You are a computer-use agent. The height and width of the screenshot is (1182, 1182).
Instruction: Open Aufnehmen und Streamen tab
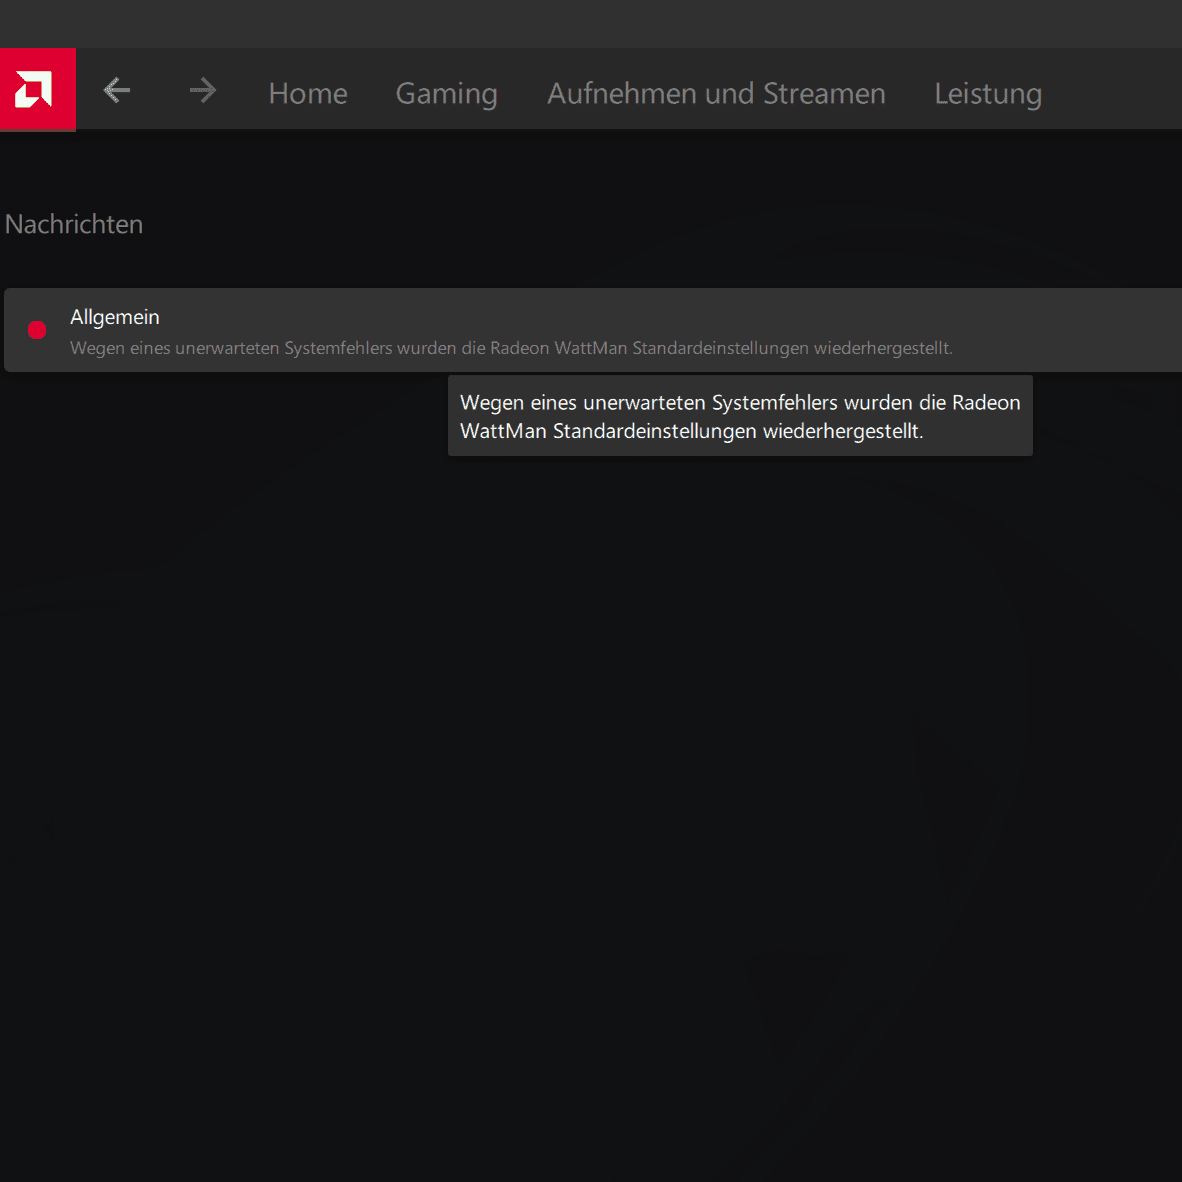click(716, 93)
